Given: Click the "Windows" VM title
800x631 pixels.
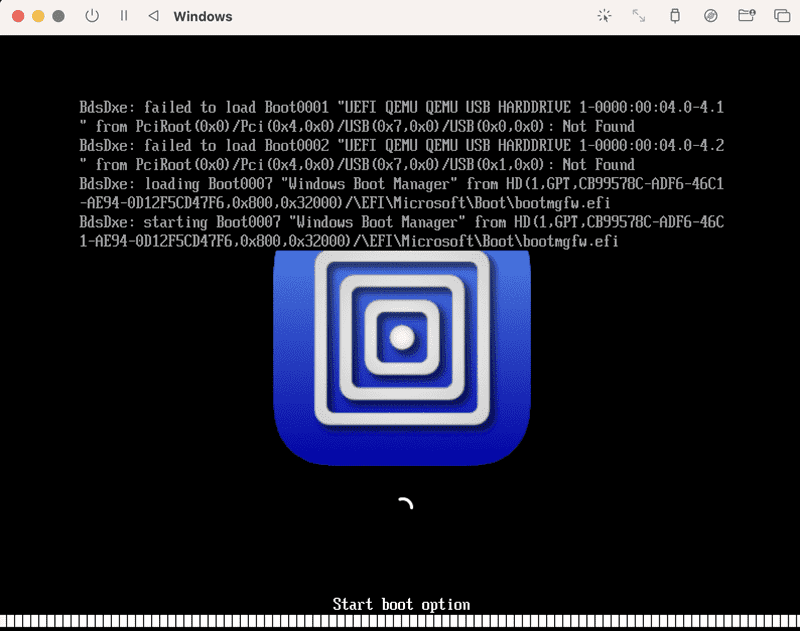Looking at the screenshot, I should [x=203, y=16].
